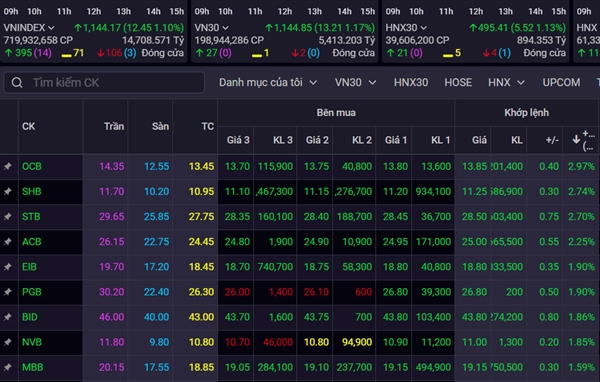Click PGB's red Giá 3 price 26.00

coord(237,292)
